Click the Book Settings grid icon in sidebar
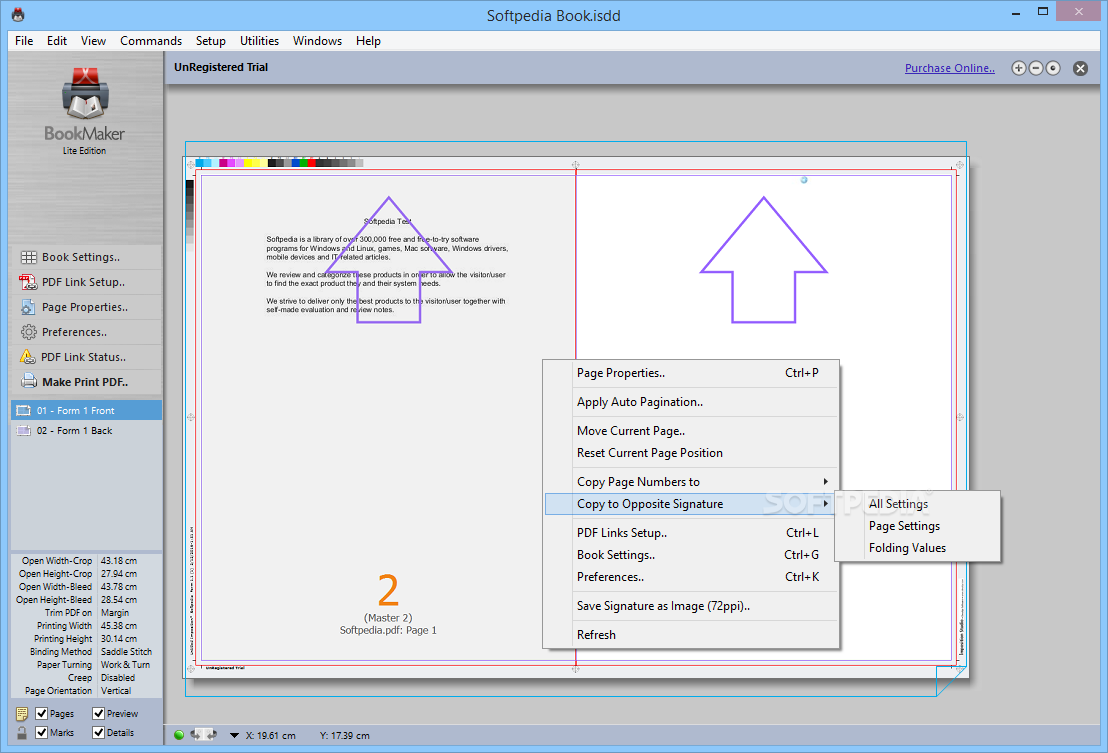The image size is (1108, 753). tap(29, 257)
